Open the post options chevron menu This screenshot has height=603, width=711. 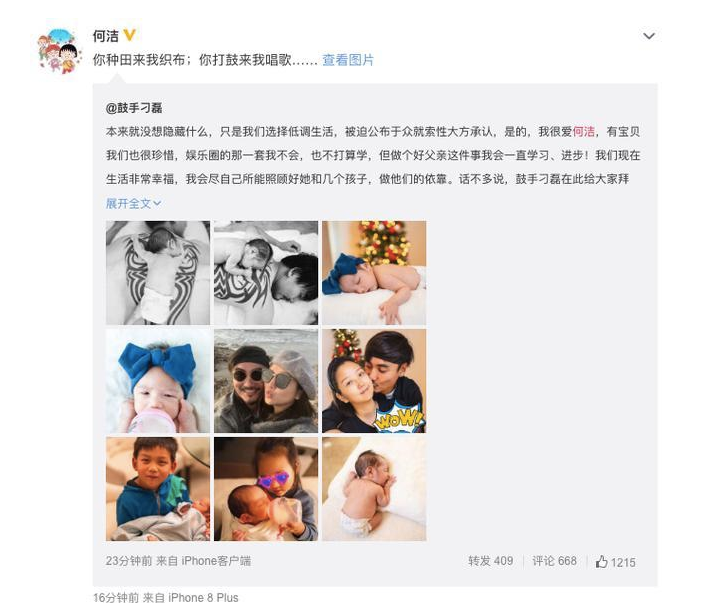[649, 36]
